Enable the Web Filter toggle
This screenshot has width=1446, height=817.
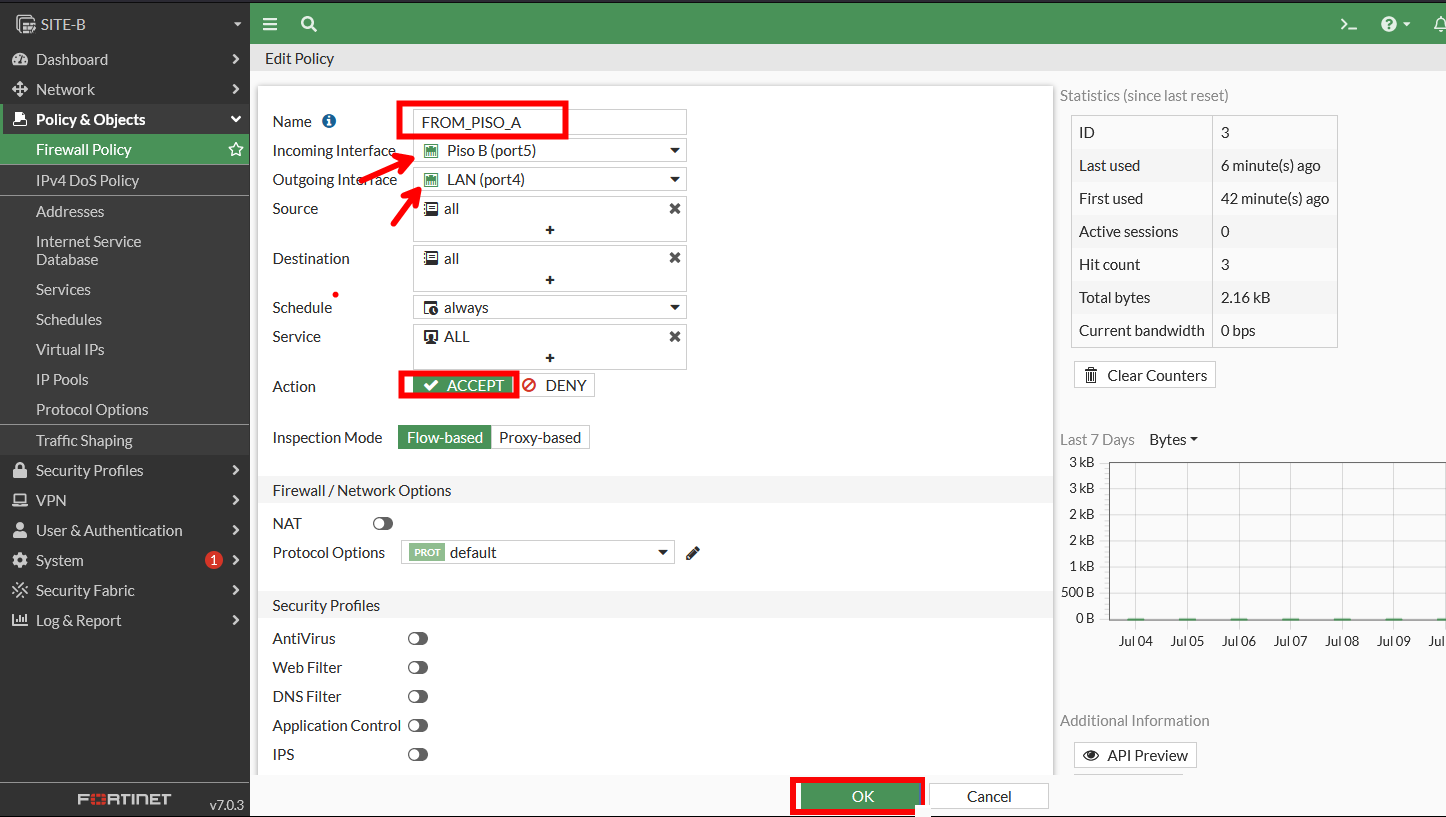pos(418,668)
